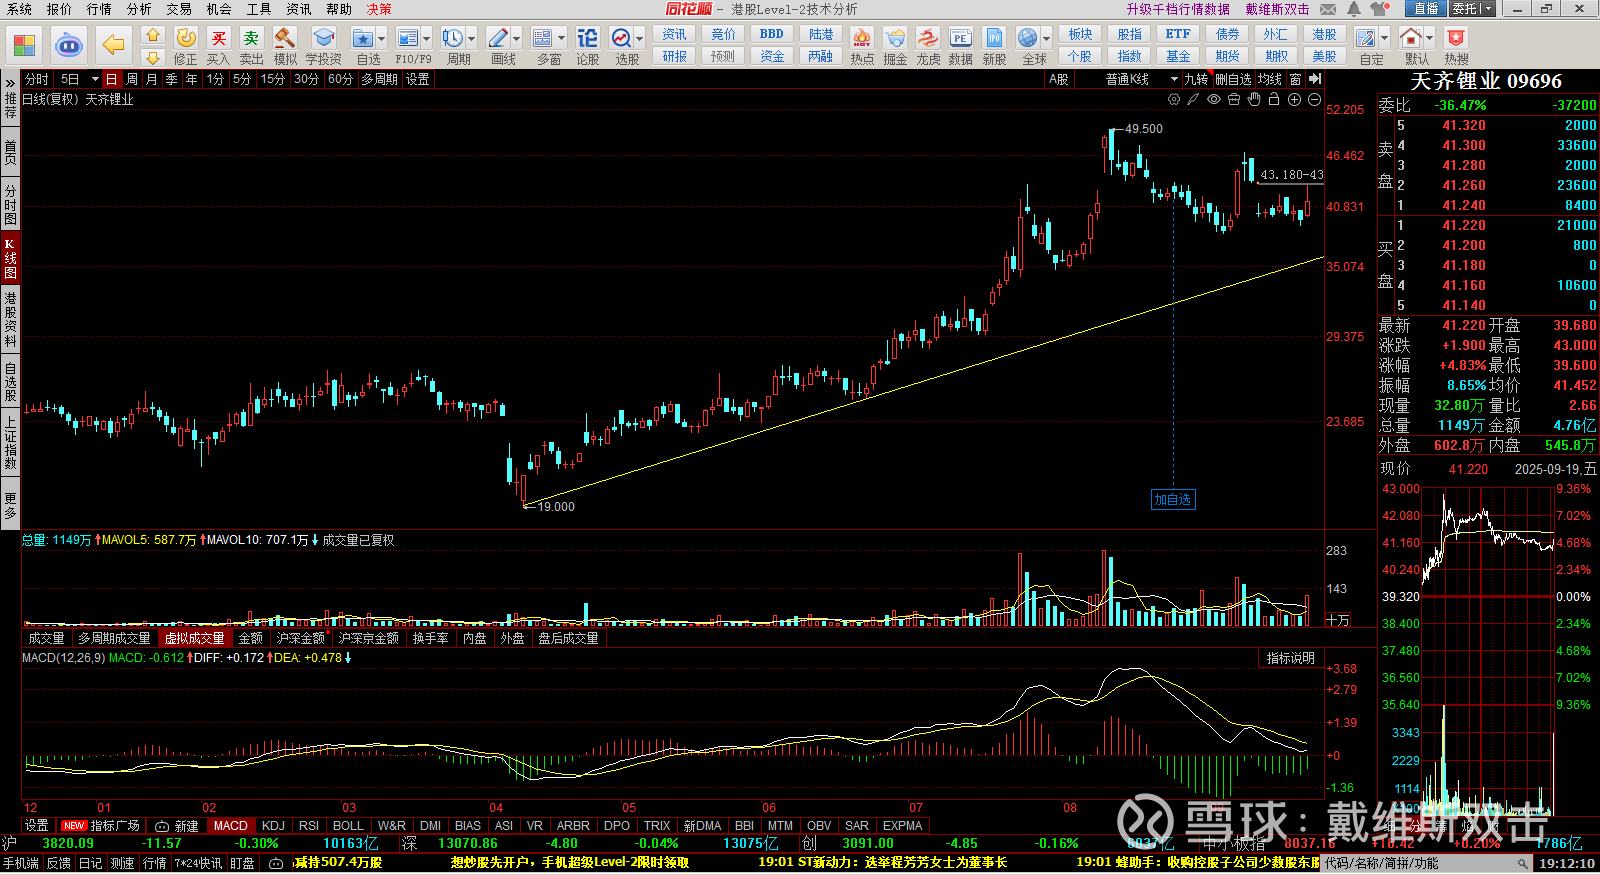Click the 加自选 button on chart

[x=1172, y=500]
